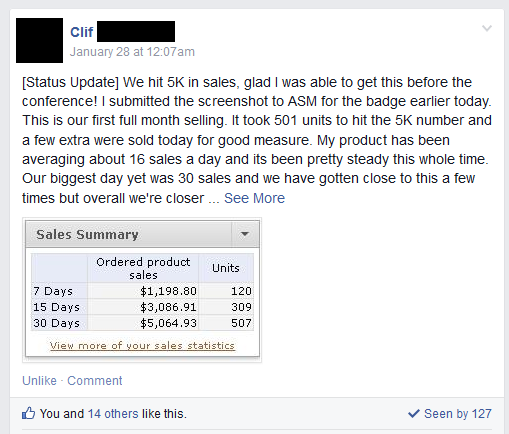This screenshot has width=509, height=434.
Task: Expand the post with See More
Action: point(254,198)
